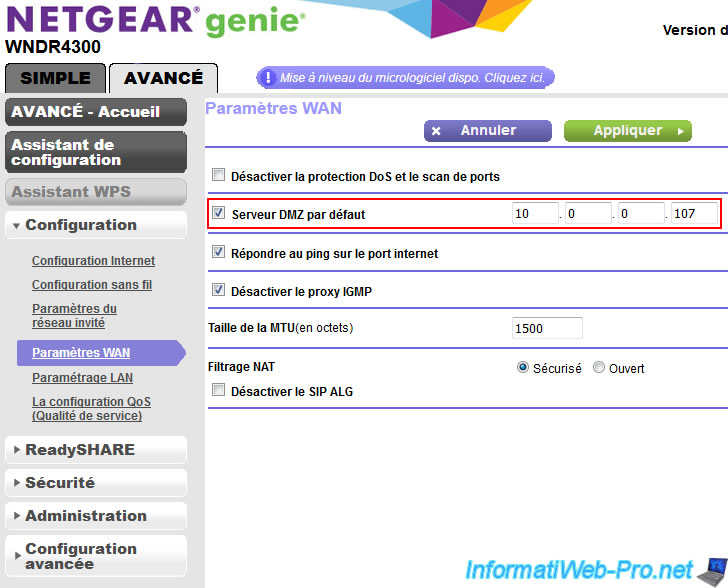728x588 pixels.
Task: Open Paramètres du réseau invité link
Action: (74, 315)
